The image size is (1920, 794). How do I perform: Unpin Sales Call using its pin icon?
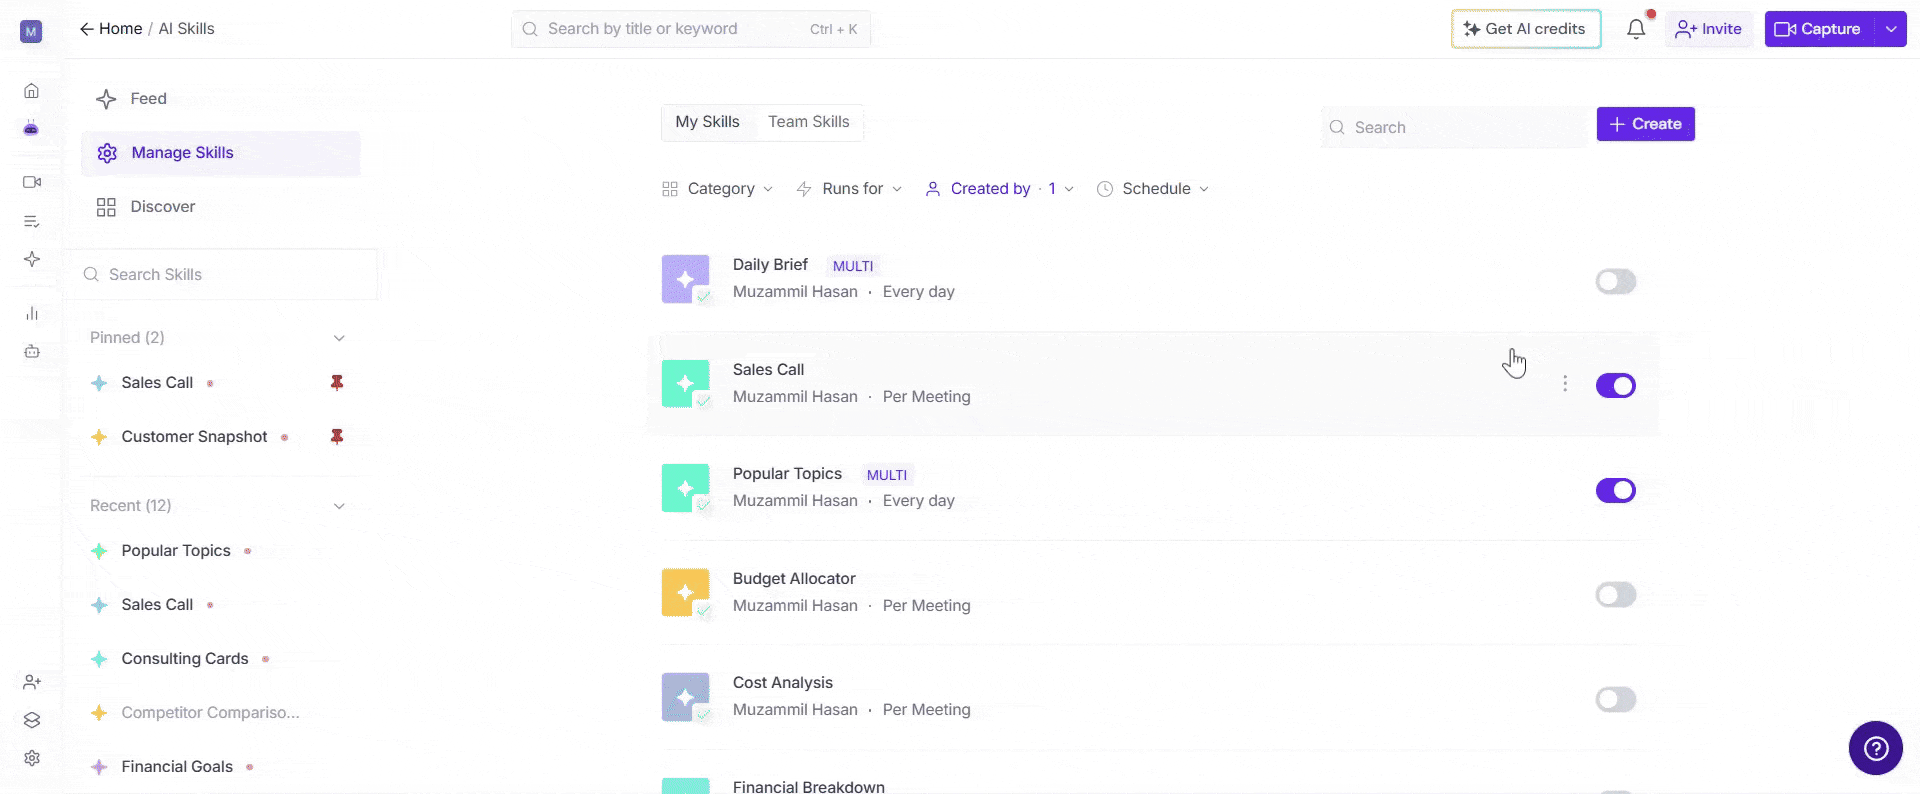(337, 383)
